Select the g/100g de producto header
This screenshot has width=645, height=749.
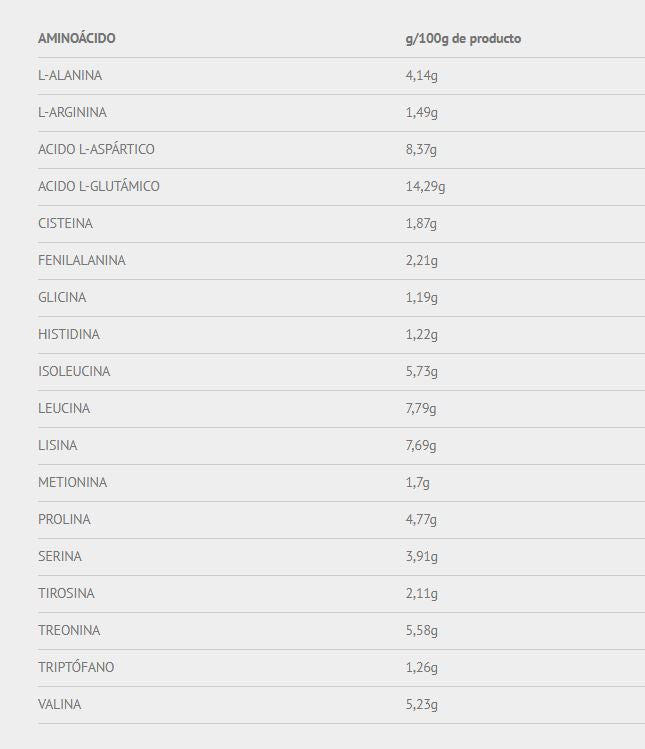(x=463, y=39)
